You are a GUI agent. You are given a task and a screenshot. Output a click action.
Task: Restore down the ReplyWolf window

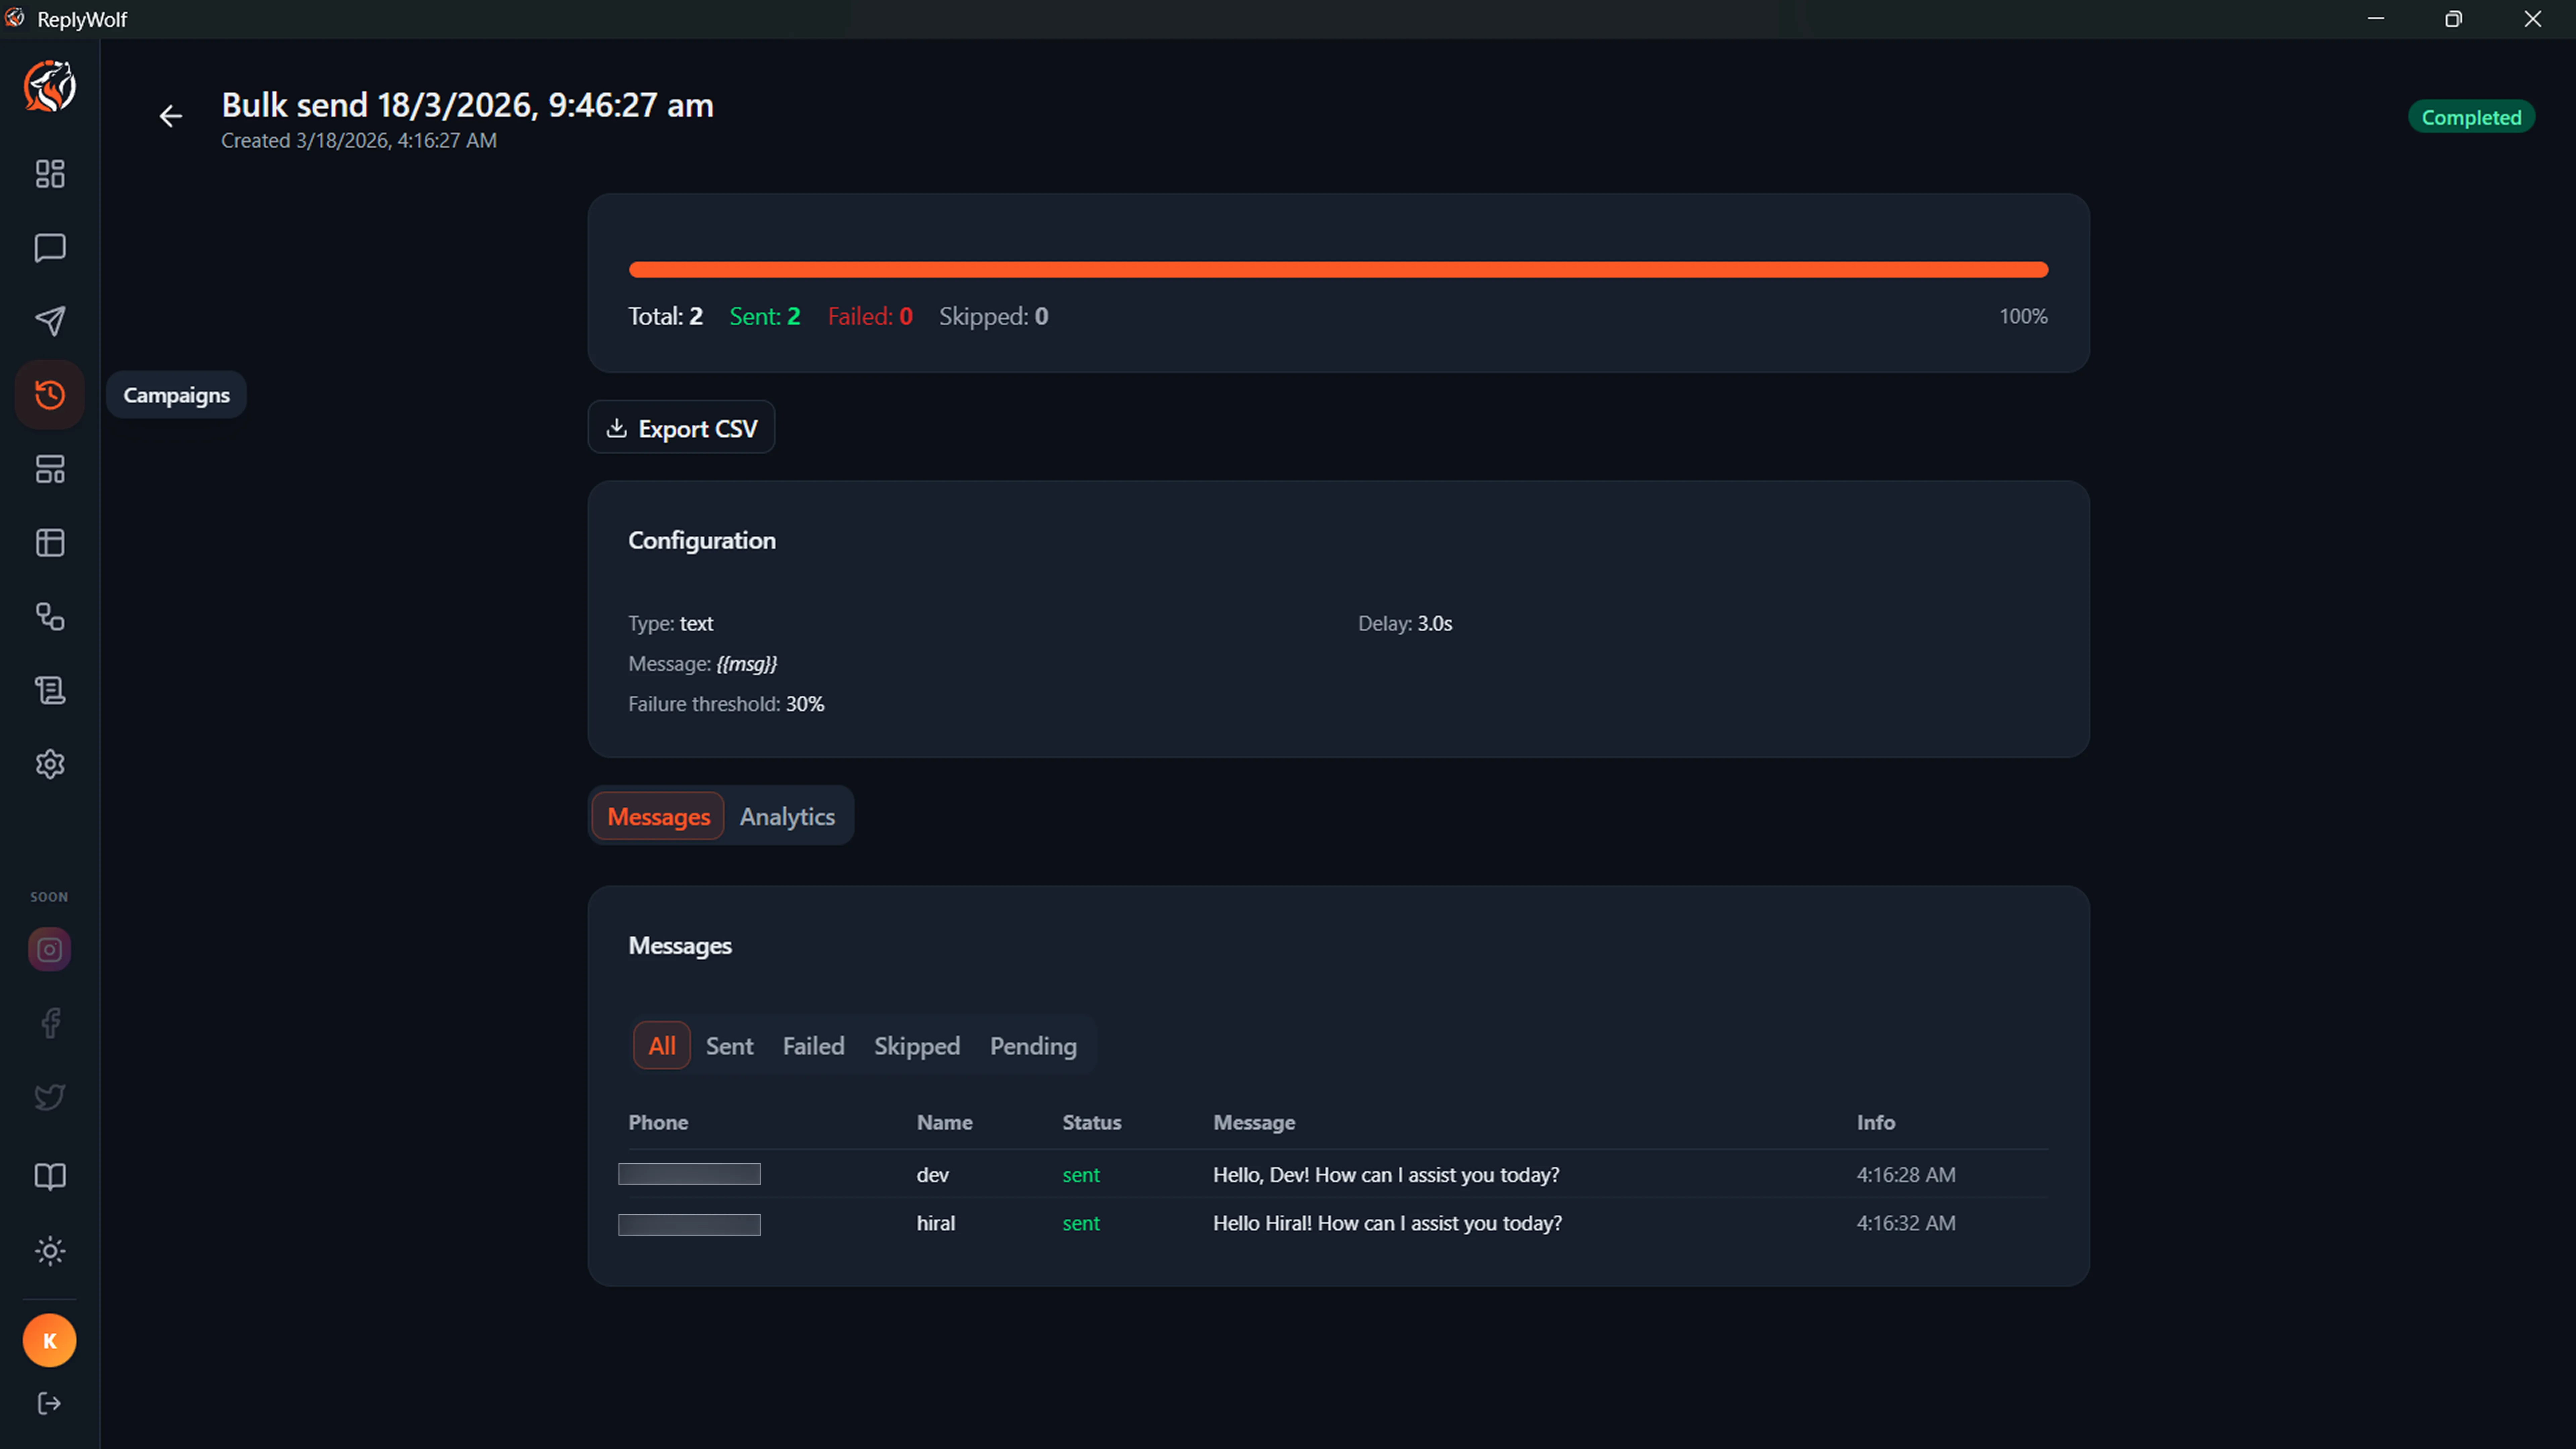click(x=2453, y=19)
